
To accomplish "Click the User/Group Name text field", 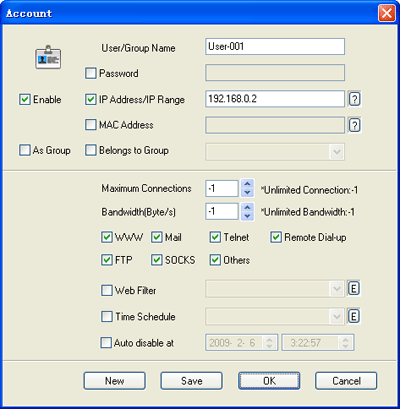I will pos(275,46).
